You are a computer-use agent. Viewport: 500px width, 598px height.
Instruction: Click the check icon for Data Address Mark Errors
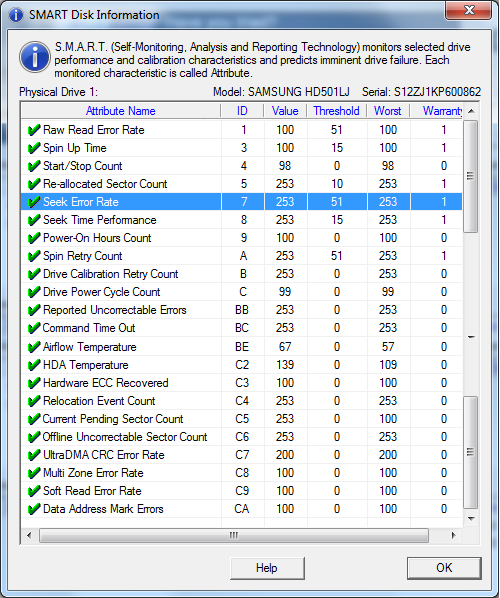(x=34, y=509)
